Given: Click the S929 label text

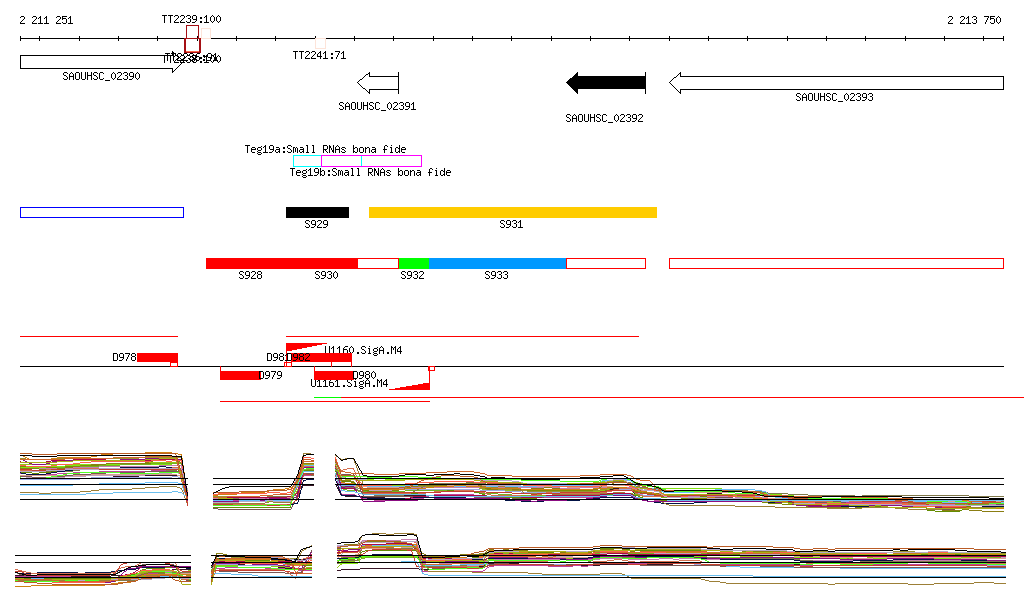Looking at the screenshot, I should (316, 225).
